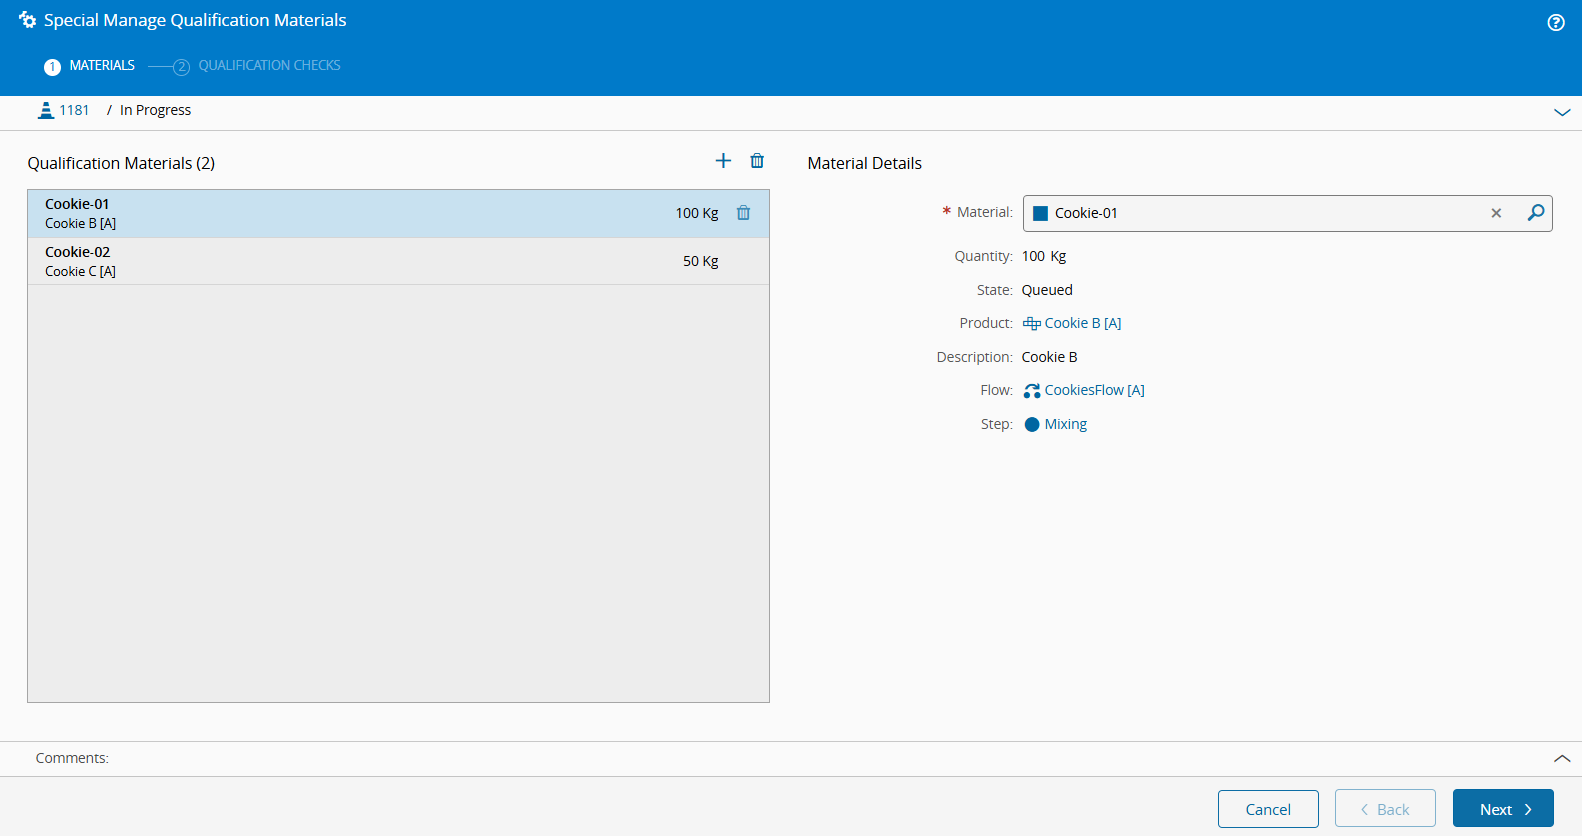Image resolution: width=1582 pixels, height=836 pixels.
Task: Click the resource icon next to 1181
Action: point(46,110)
